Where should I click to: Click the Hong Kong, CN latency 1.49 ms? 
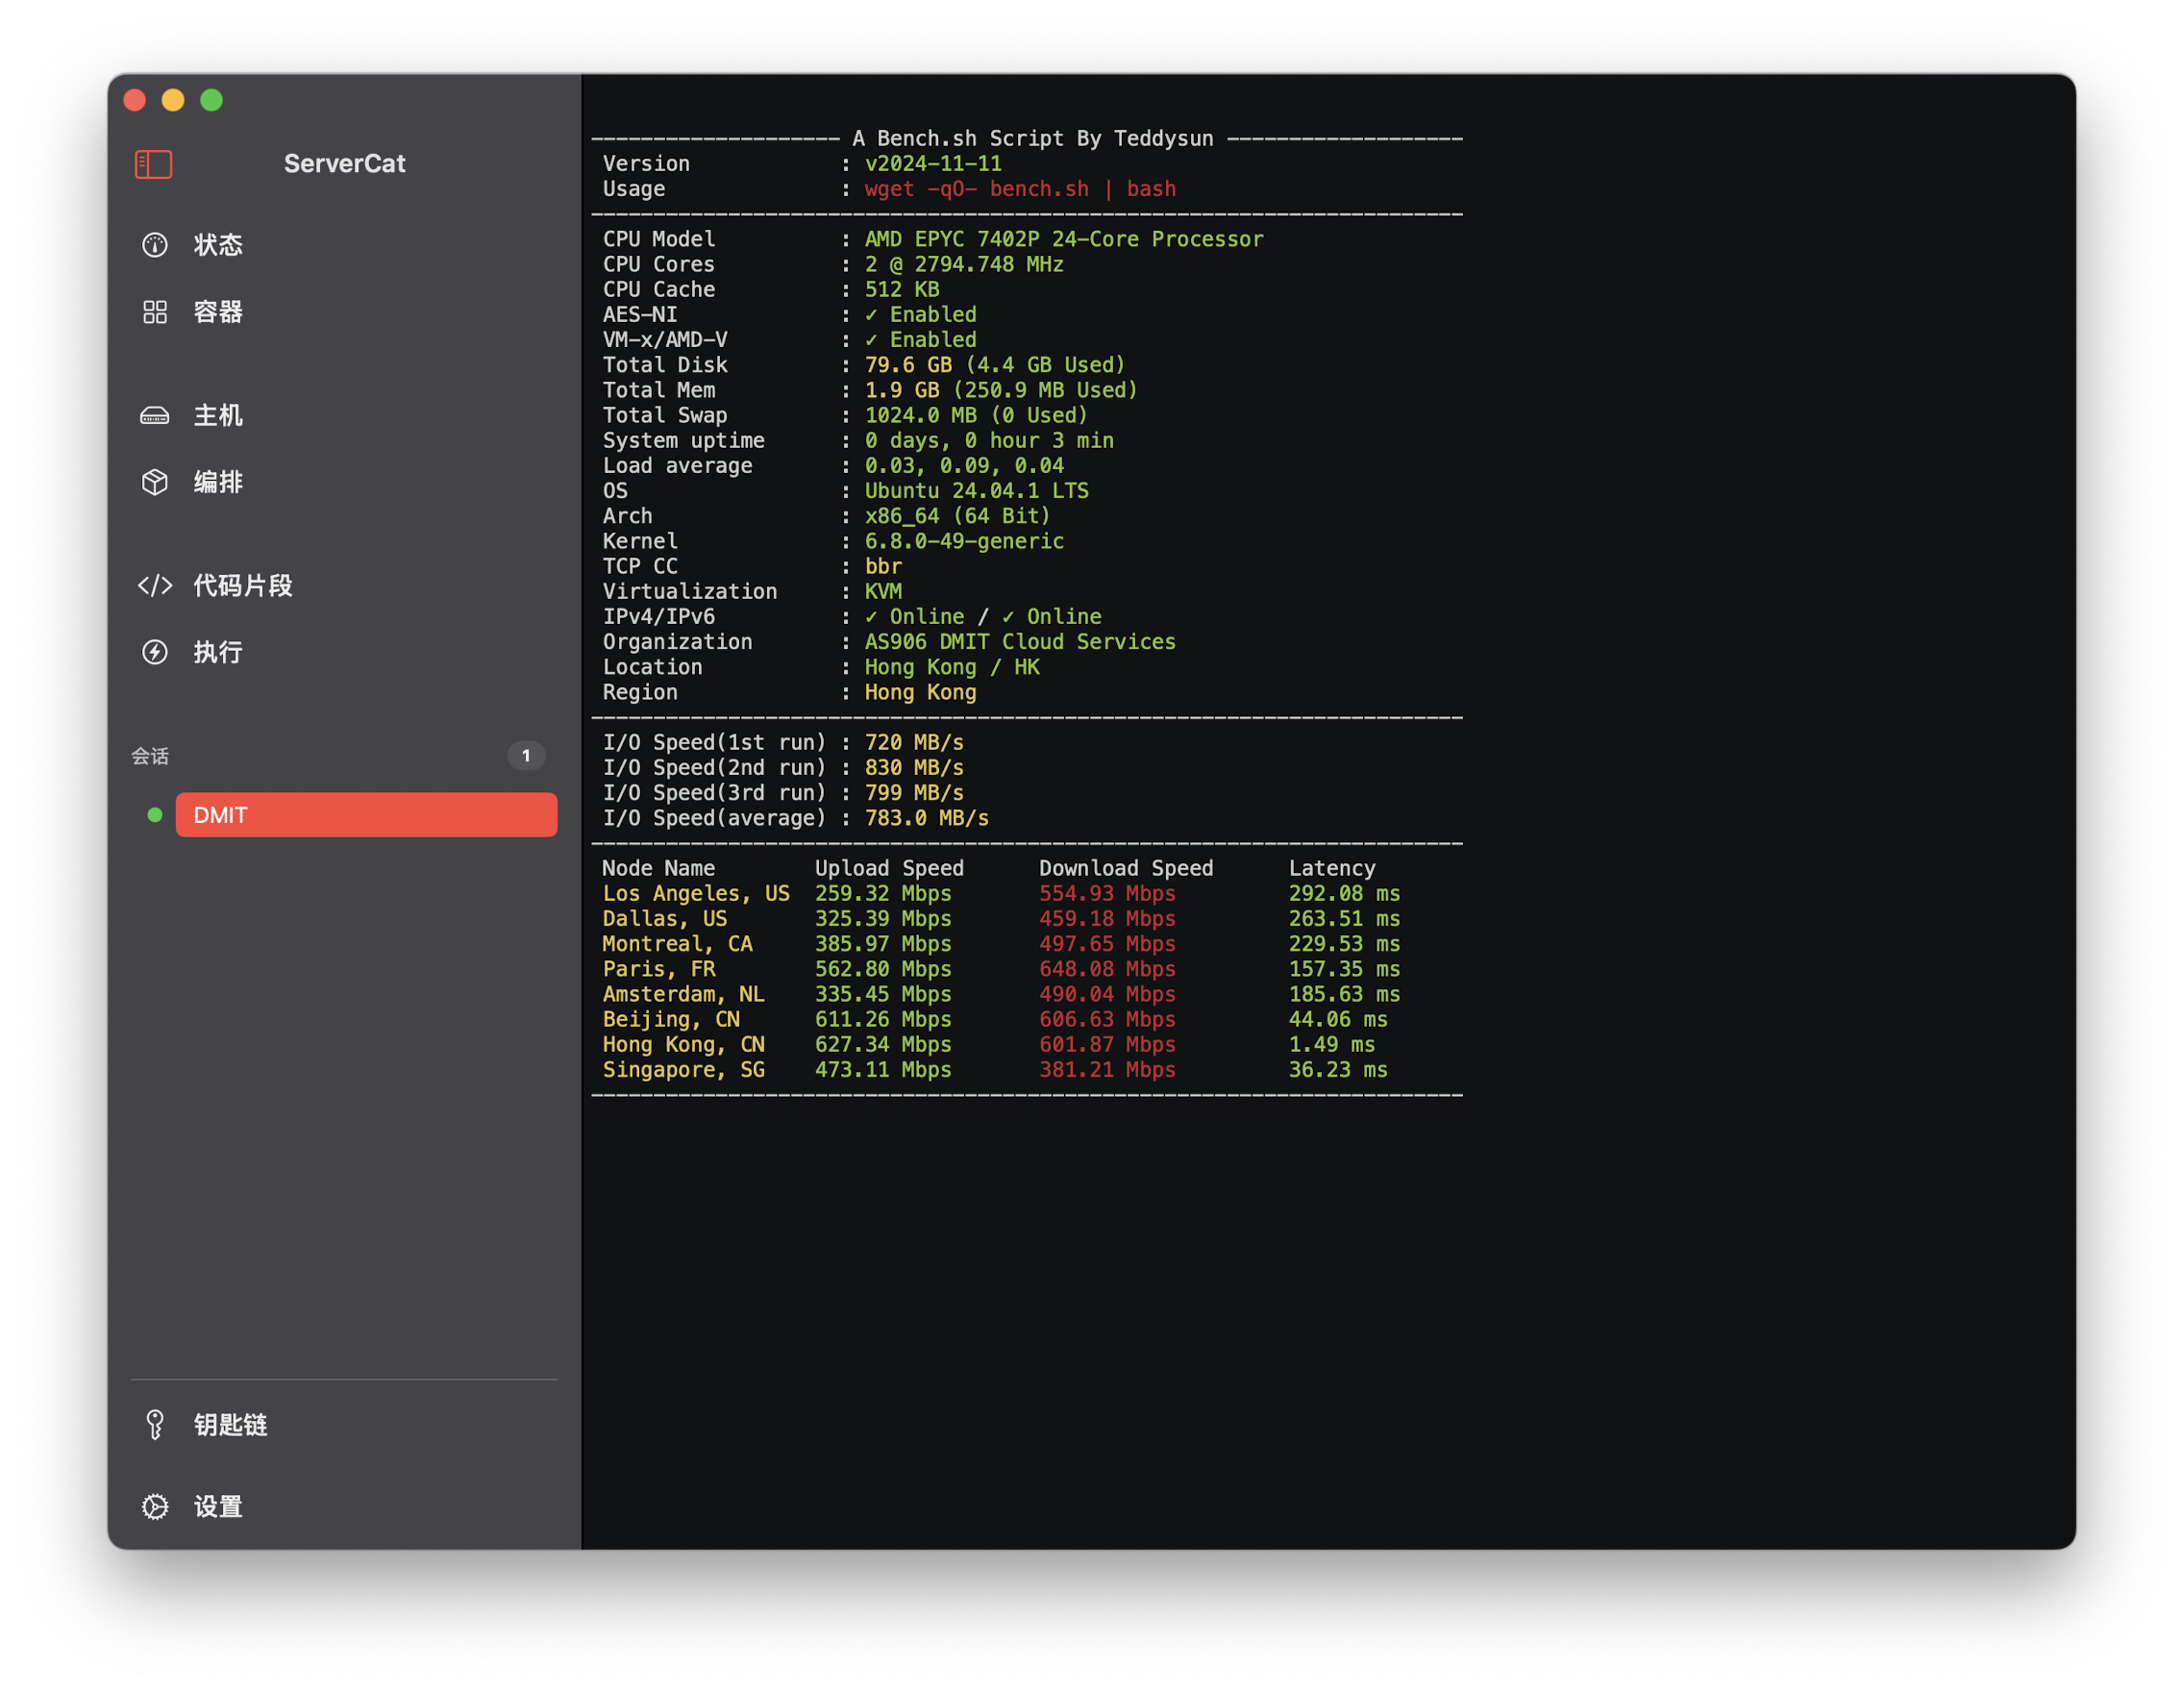(x=1332, y=1045)
